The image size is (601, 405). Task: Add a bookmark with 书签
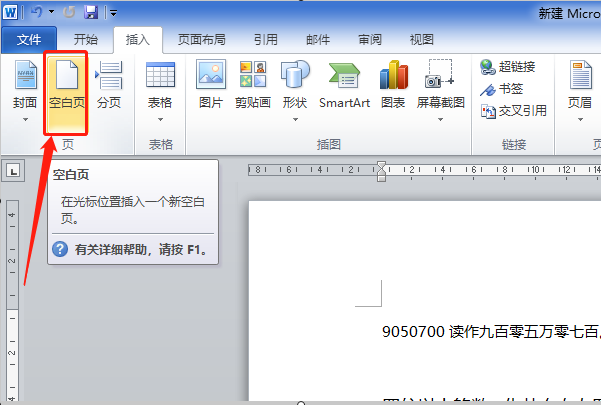click(501, 89)
